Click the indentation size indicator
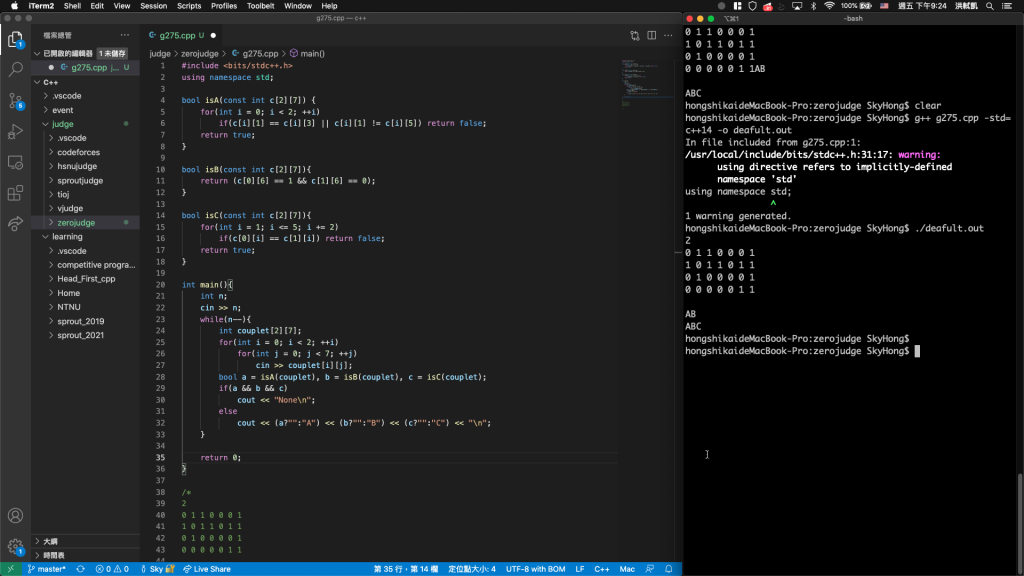This screenshot has height=576, width=1024. pos(472,569)
